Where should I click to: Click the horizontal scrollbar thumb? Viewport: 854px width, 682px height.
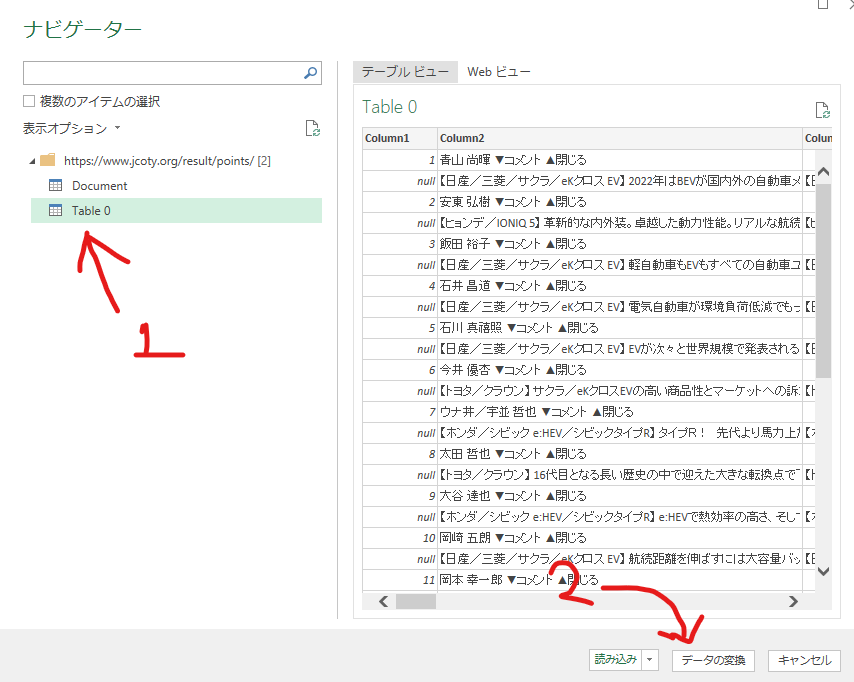tap(416, 601)
